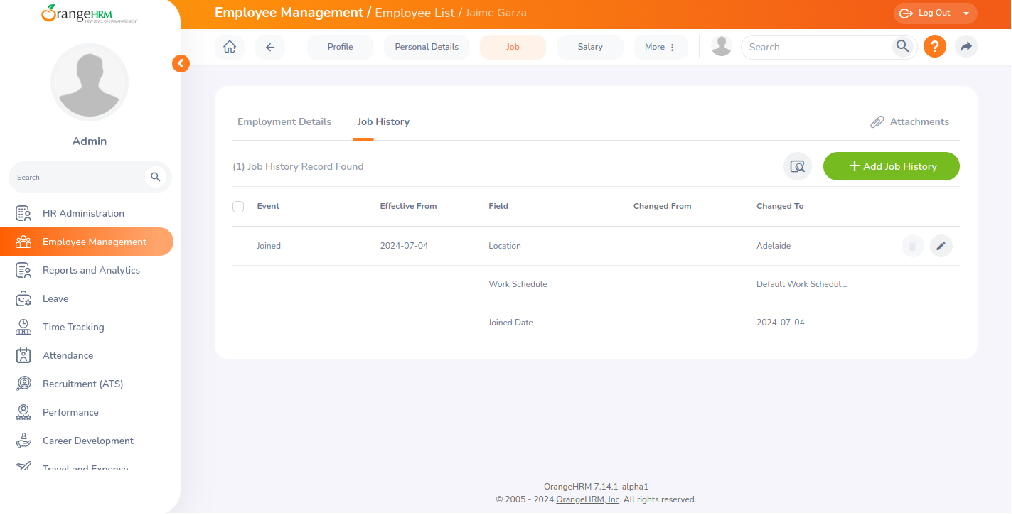This screenshot has height=514, width=1012.
Task: Click the Changed From column header
Action: (662, 206)
